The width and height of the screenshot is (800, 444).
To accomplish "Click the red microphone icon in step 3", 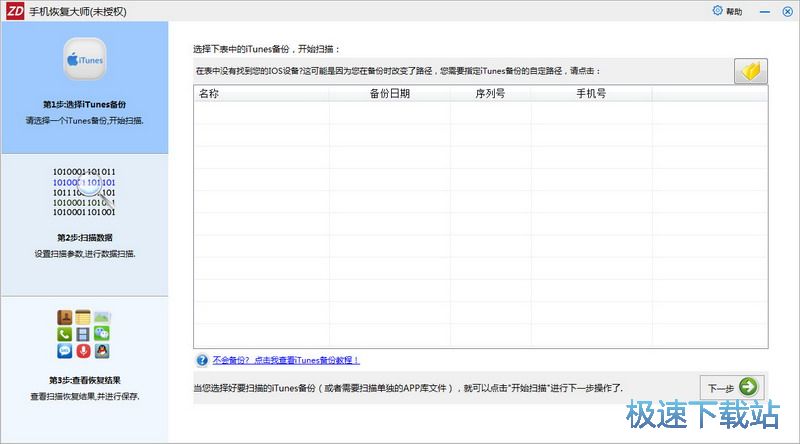I will [x=84, y=351].
